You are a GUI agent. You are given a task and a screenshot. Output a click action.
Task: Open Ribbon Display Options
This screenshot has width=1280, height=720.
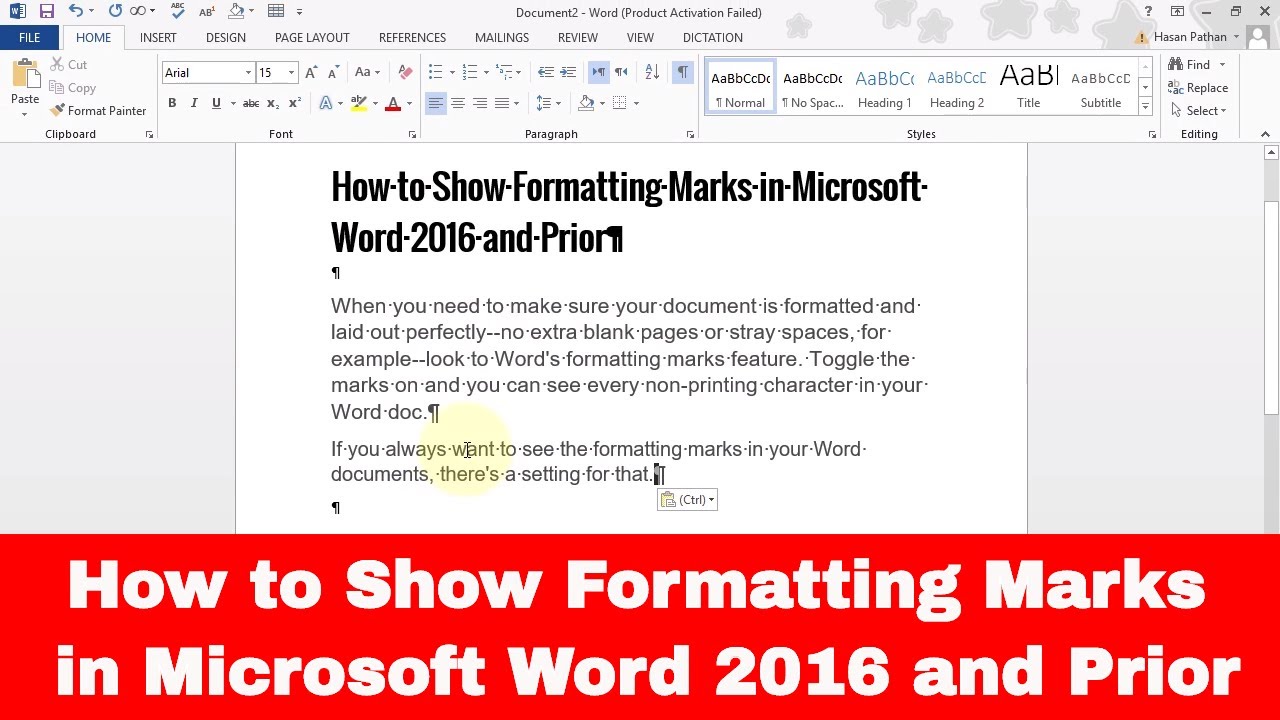[1178, 12]
